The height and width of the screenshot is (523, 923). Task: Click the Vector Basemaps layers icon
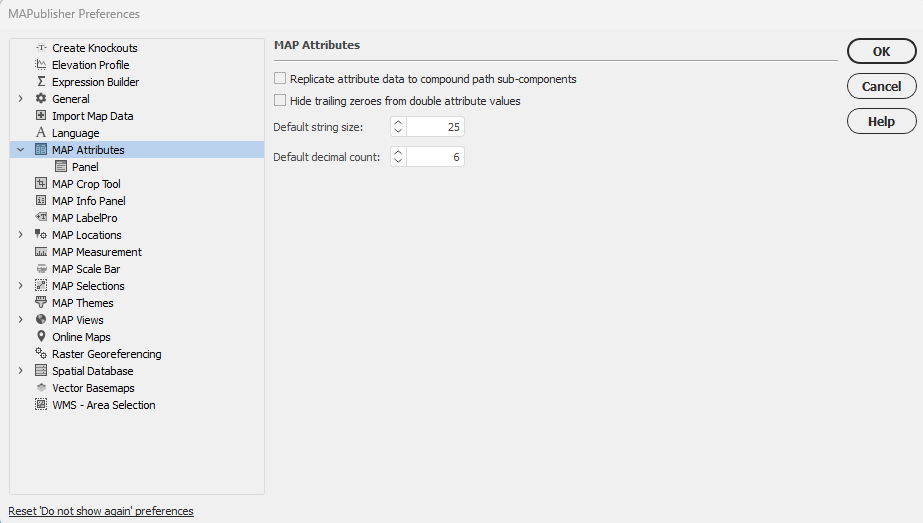pos(41,388)
